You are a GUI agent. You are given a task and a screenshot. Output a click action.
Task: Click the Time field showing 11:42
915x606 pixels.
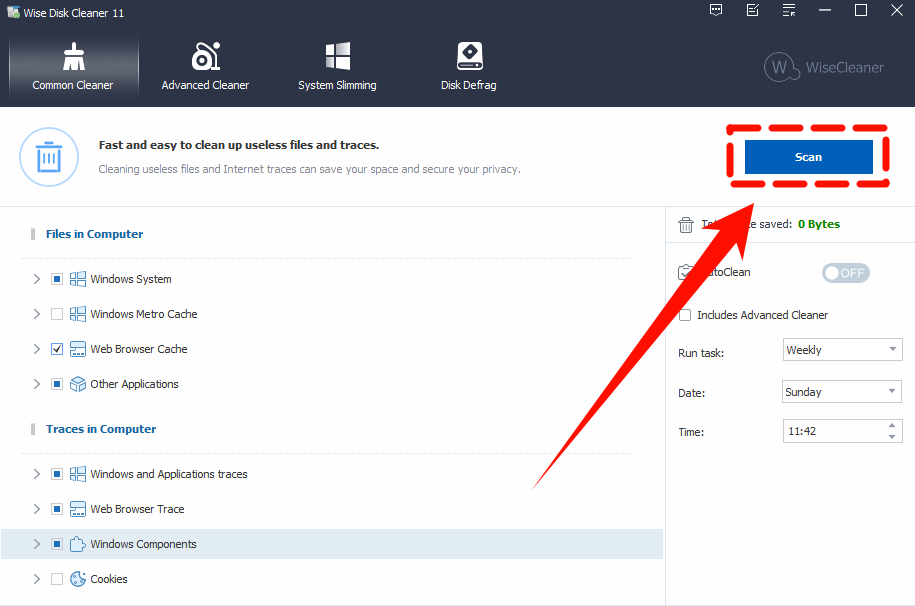tap(830, 432)
